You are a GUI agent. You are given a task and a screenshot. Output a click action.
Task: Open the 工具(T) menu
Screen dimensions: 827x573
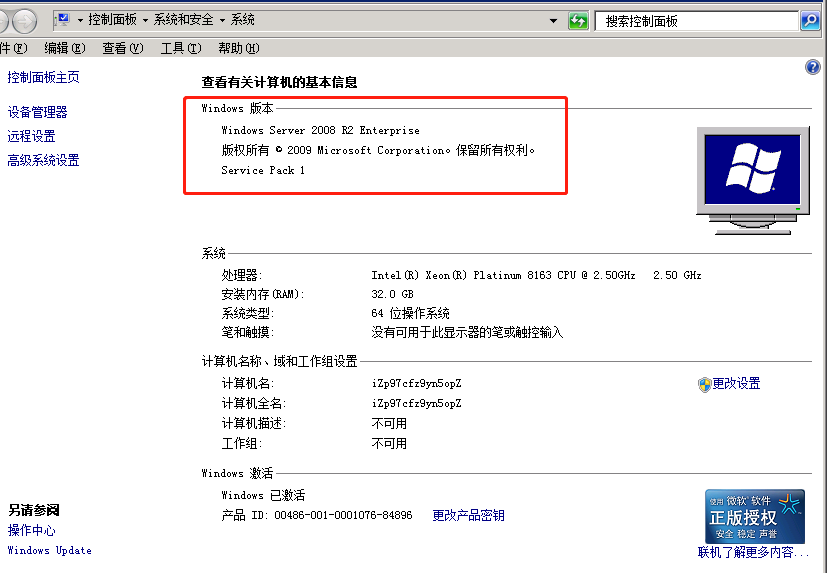(180, 49)
